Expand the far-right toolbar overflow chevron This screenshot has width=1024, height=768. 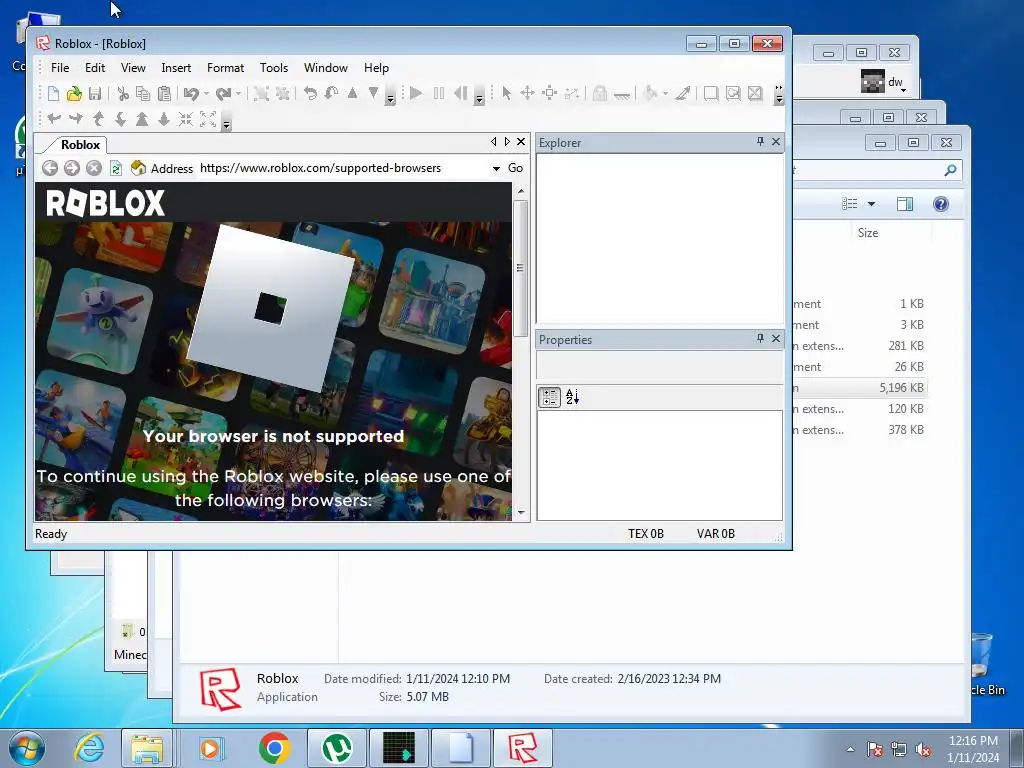778,93
